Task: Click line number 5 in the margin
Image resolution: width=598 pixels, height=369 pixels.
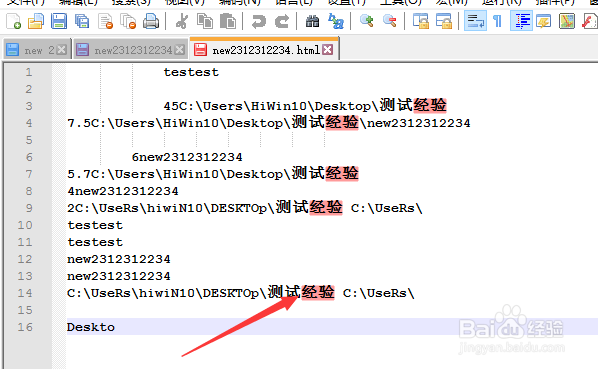Action: point(29,140)
